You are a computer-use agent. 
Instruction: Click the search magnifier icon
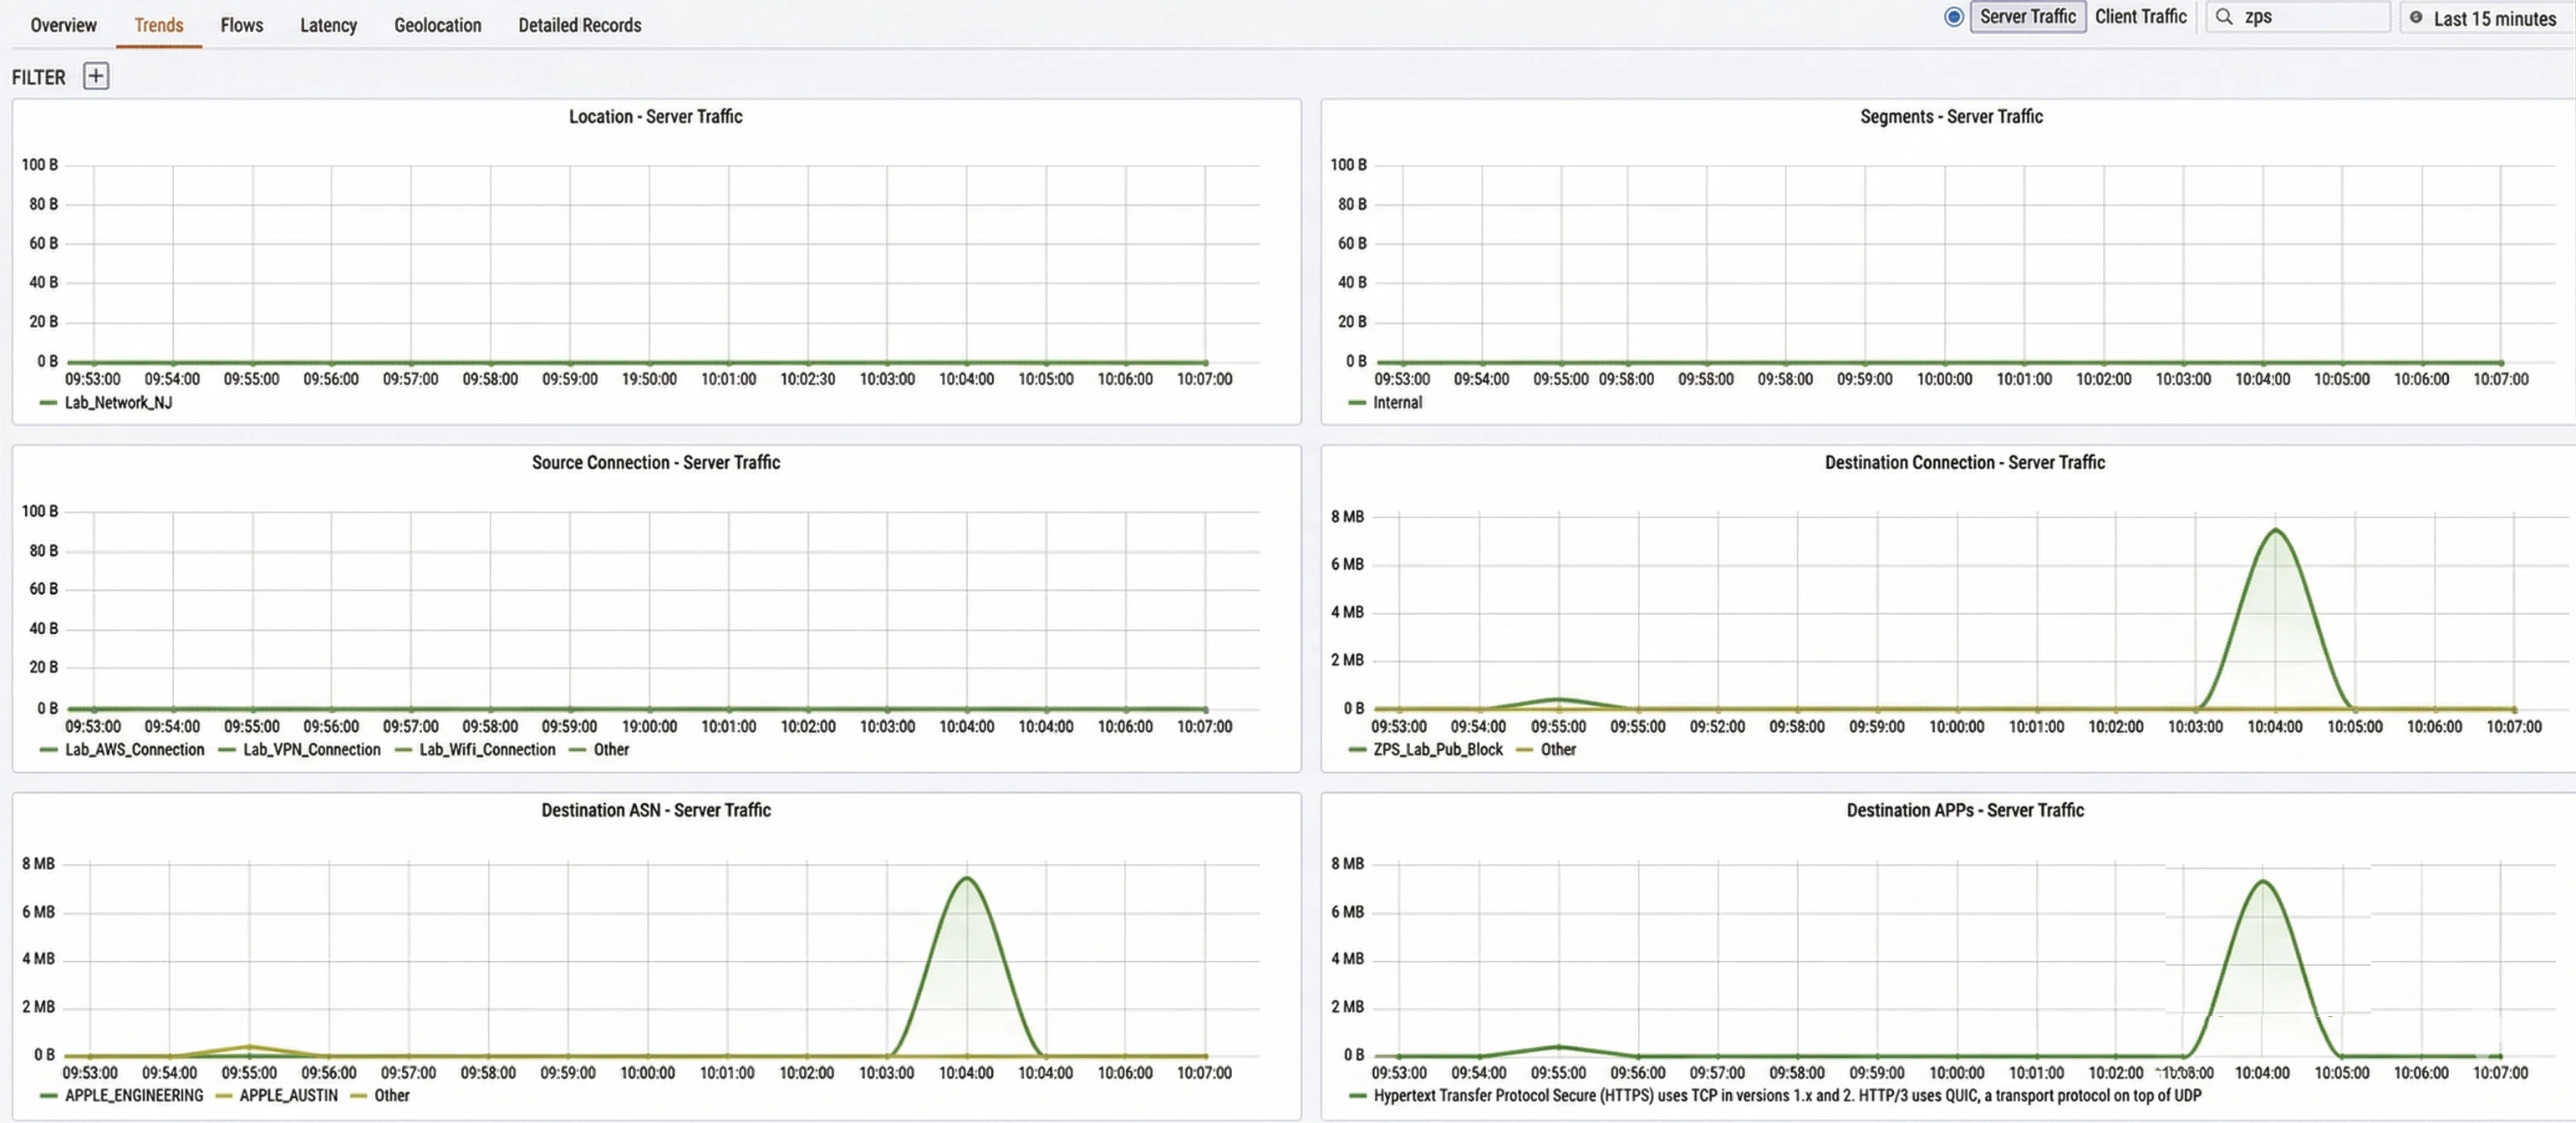coord(2224,17)
